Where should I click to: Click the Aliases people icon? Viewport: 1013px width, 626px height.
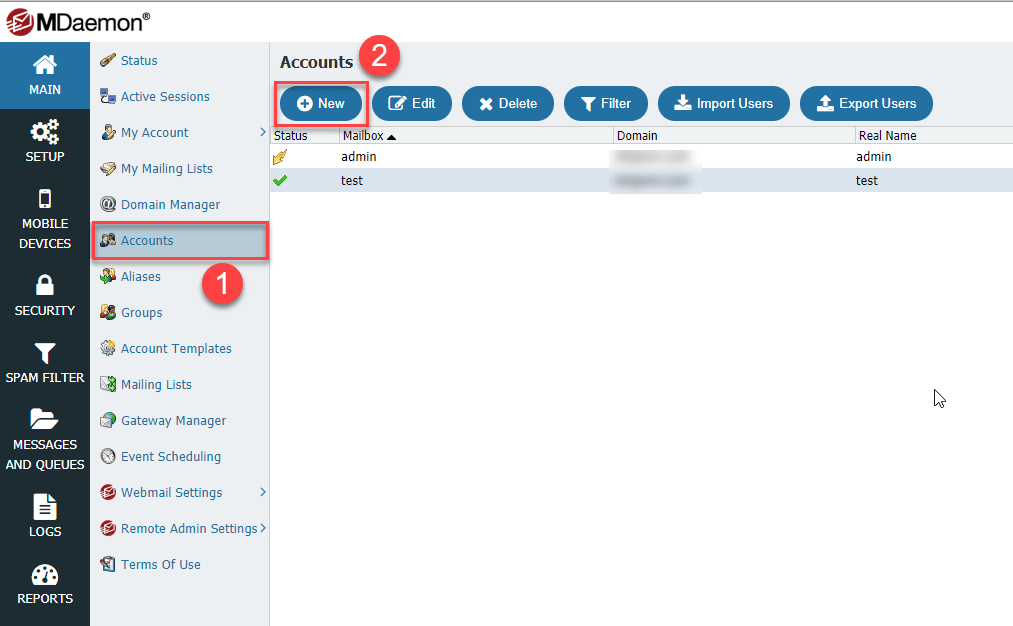(108, 276)
